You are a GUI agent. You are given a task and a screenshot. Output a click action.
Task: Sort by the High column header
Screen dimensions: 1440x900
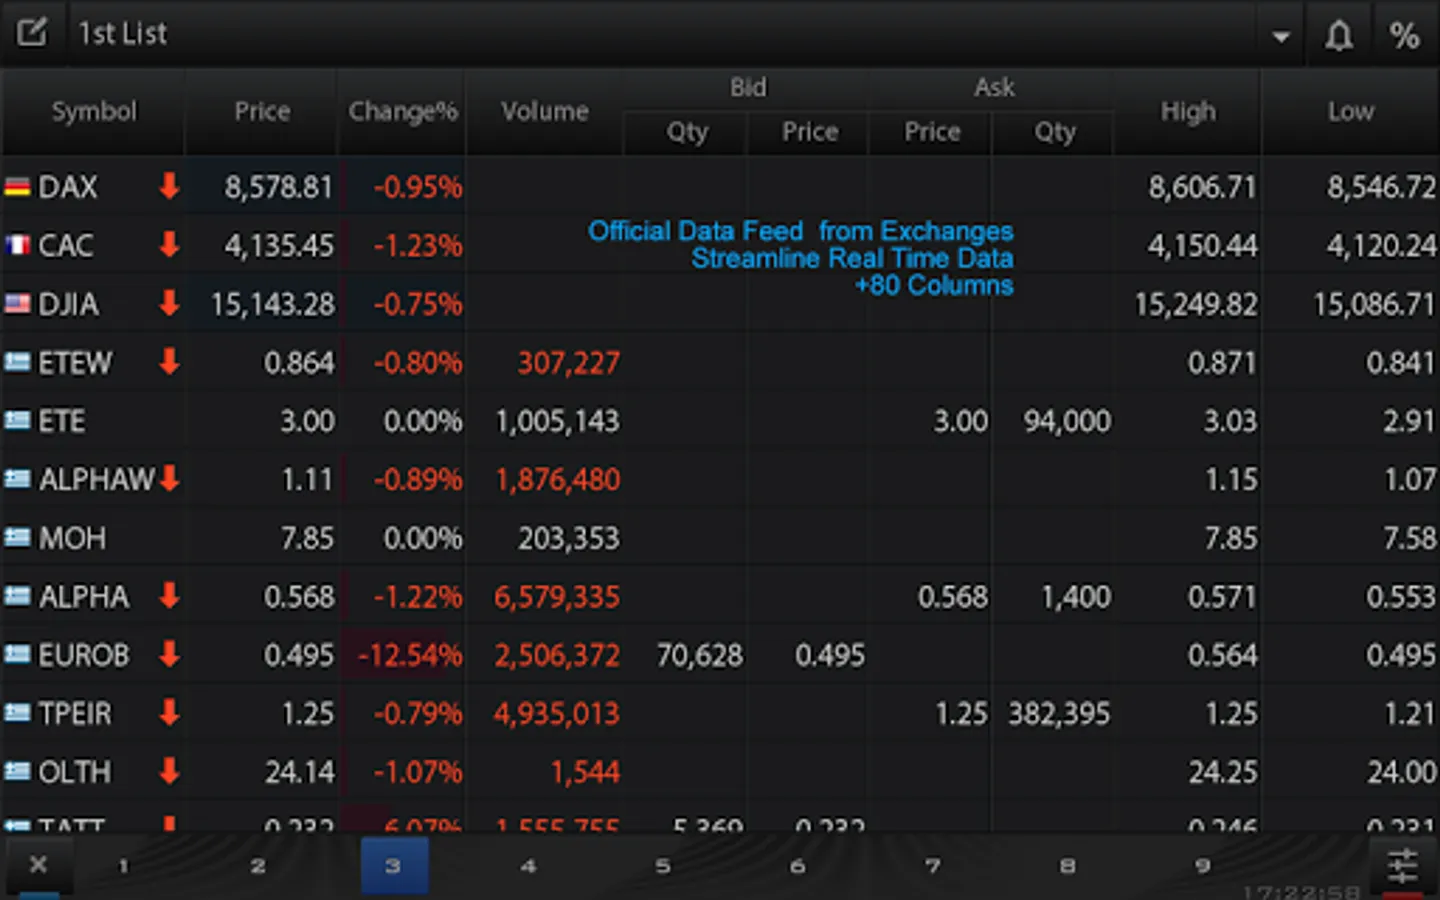point(1188,111)
